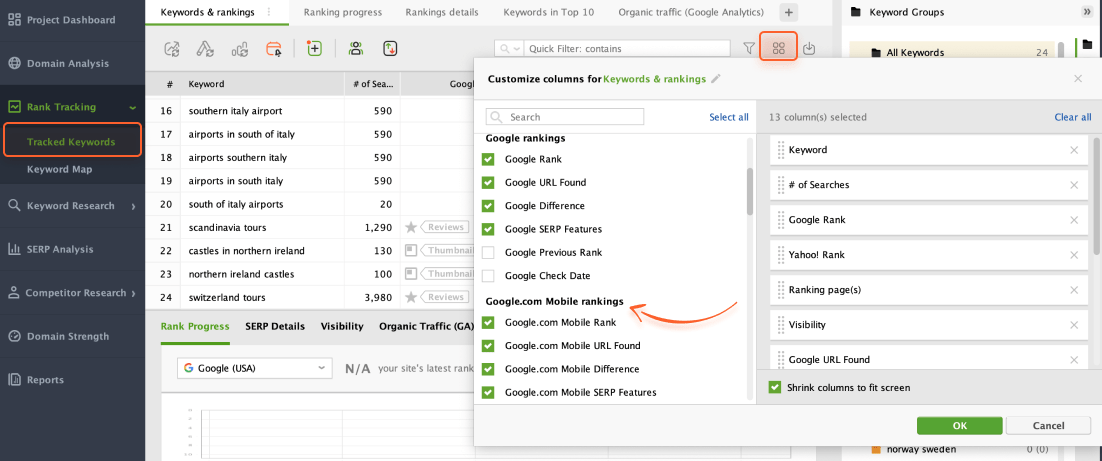Collapse Keyword Groups panel with double chevron
The height and width of the screenshot is (461, 1102).
1087,12
